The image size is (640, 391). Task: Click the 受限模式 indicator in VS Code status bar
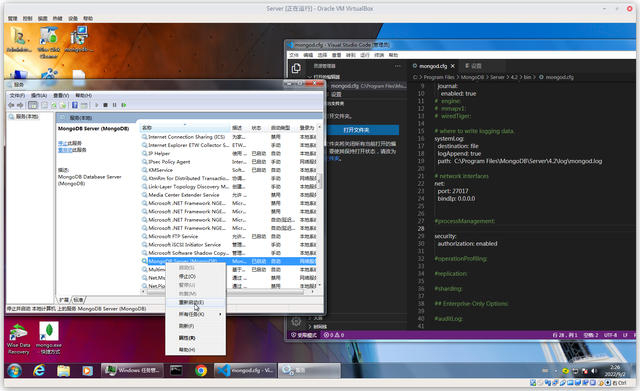tap(304, 335)
